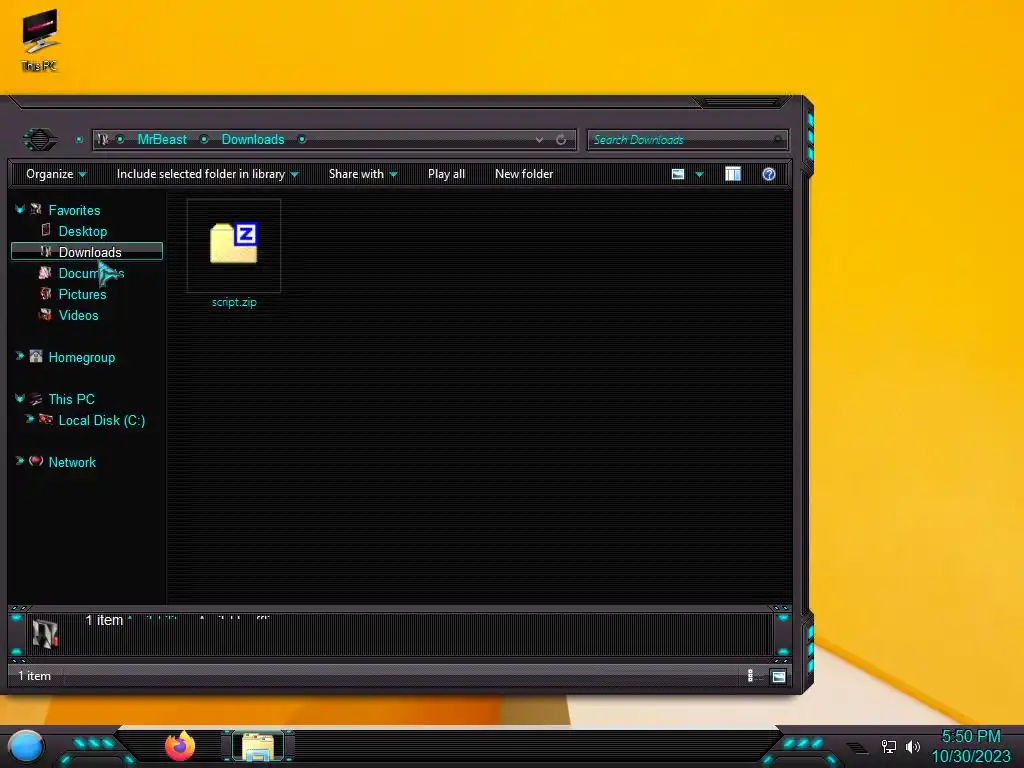Image resolution: width=1024 pixels, height=768 pixels.
Task: Launch Firefox from the taskbar
Action: (180, 746)
